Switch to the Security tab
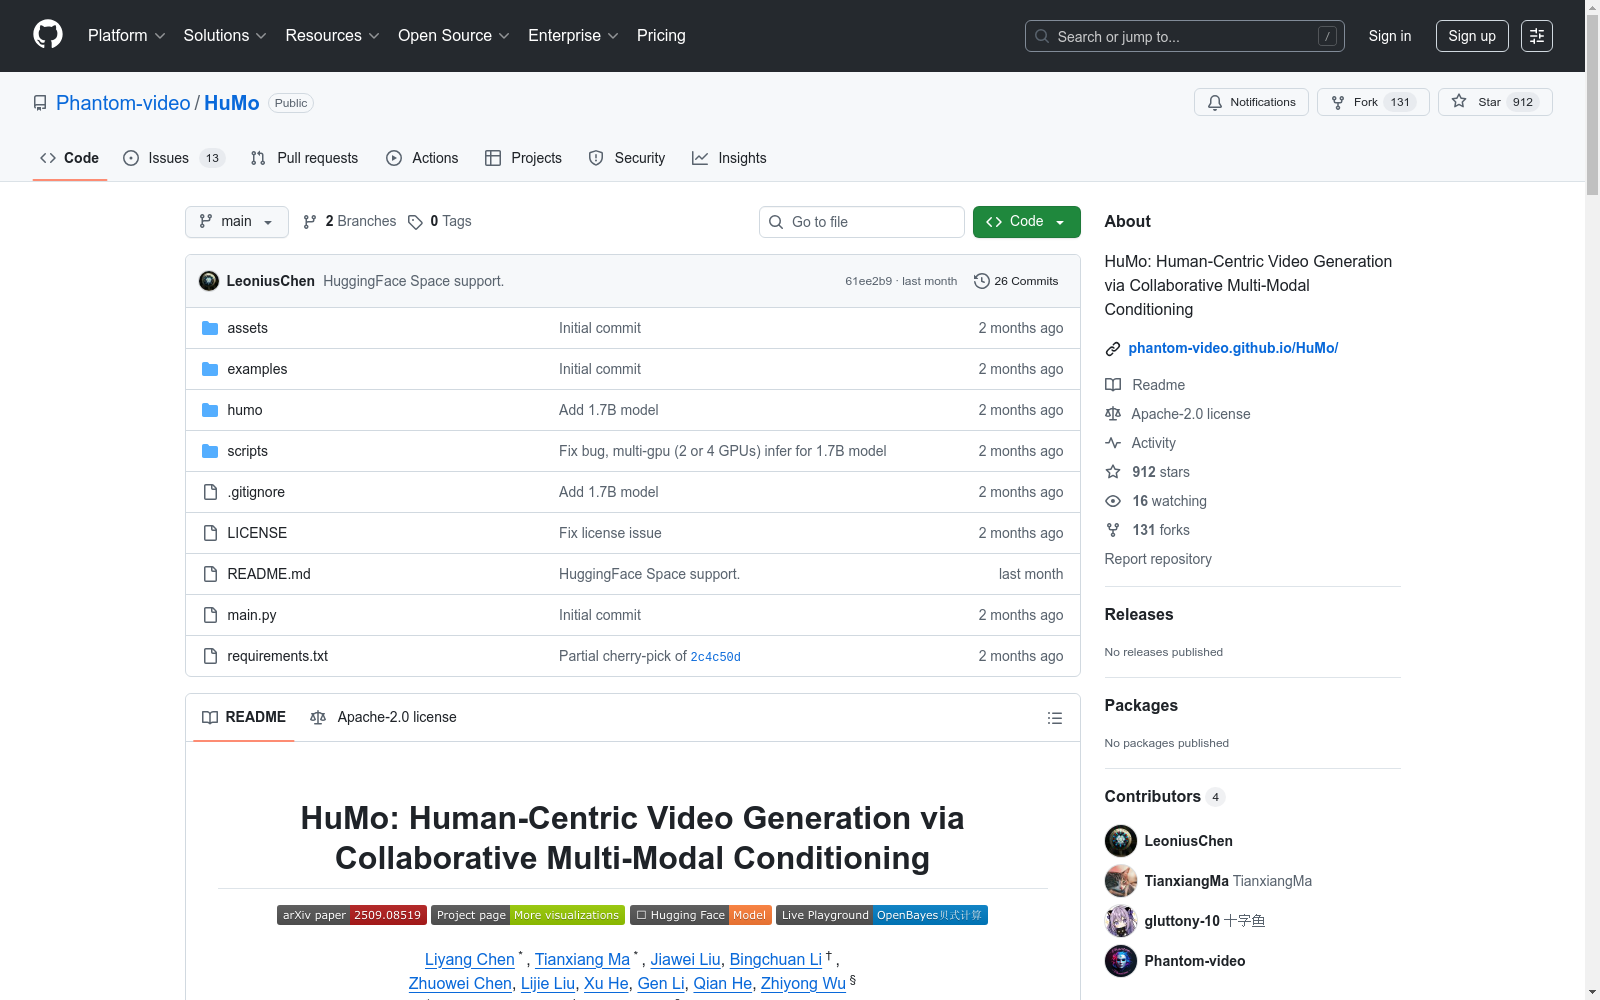Viewport: 1600px width, 1000px height. 627,158
